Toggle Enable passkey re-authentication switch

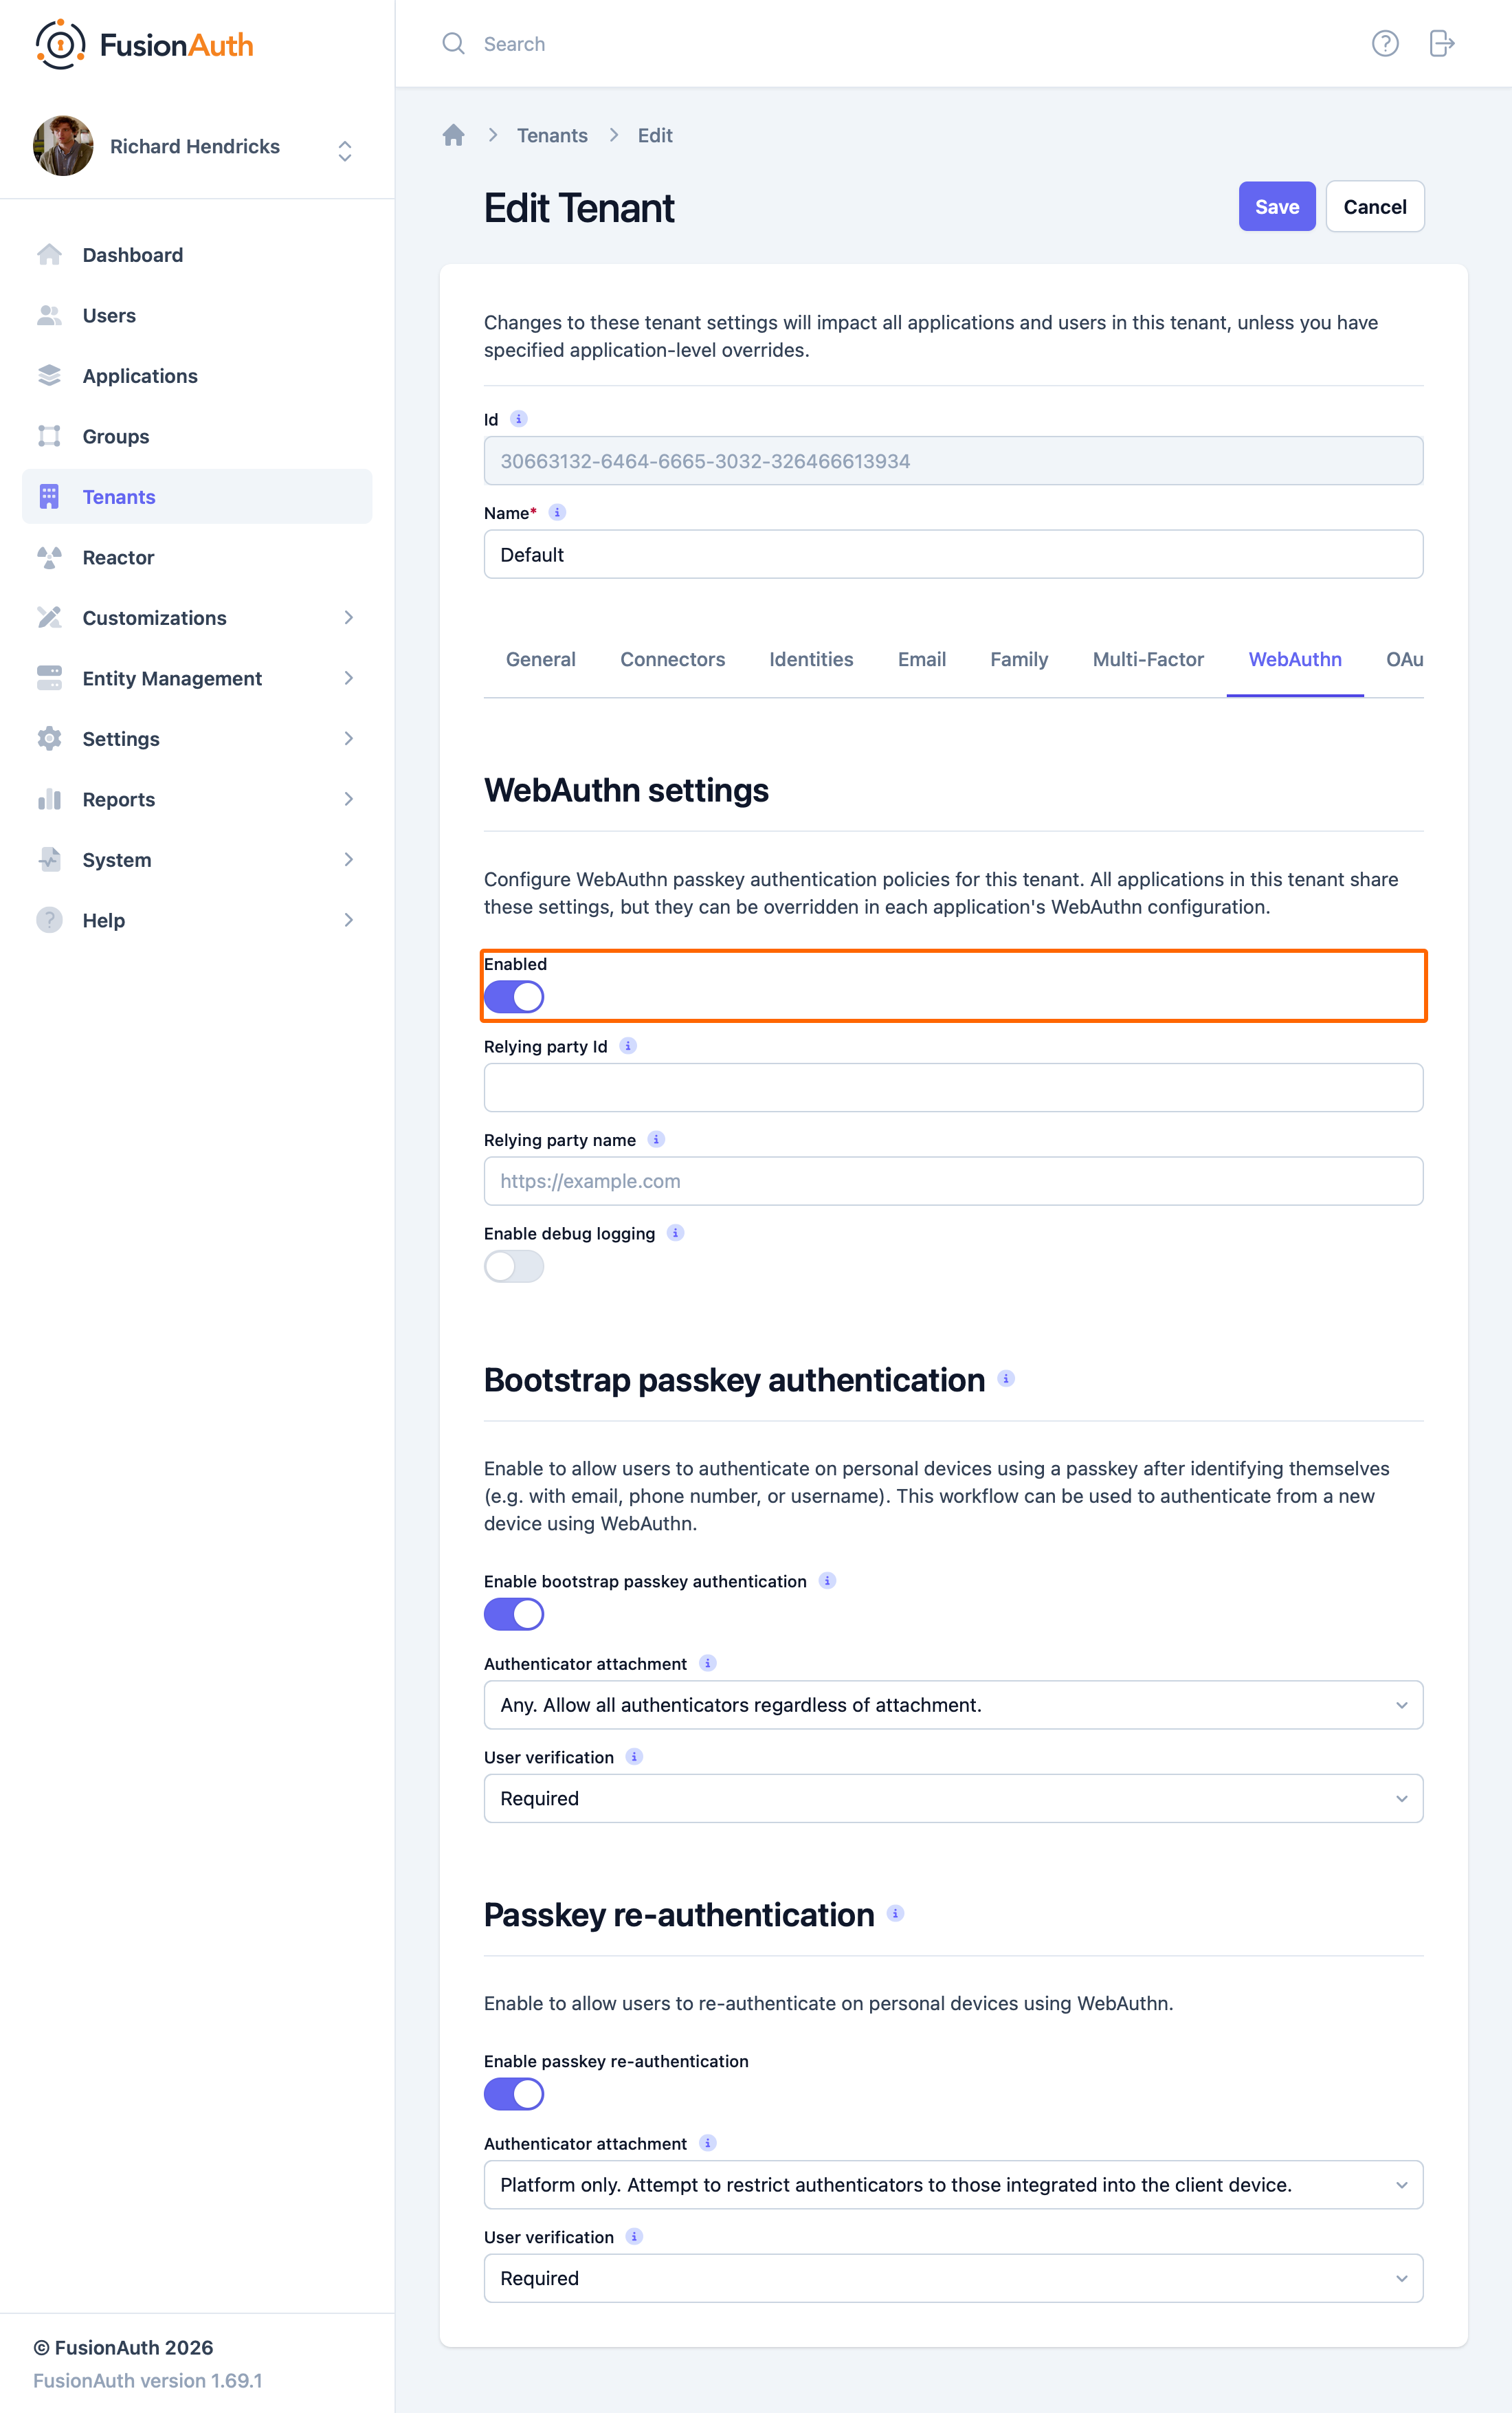[514, 2094]
